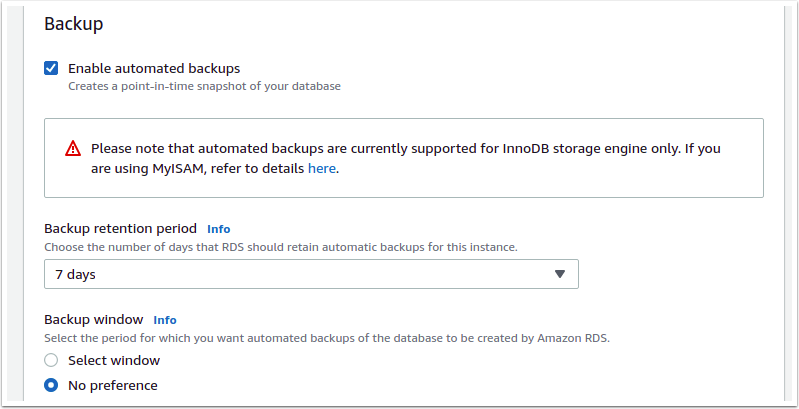
Task: Choose the No preference radio button
Action: pyautogui.click(x=51, y=385)
